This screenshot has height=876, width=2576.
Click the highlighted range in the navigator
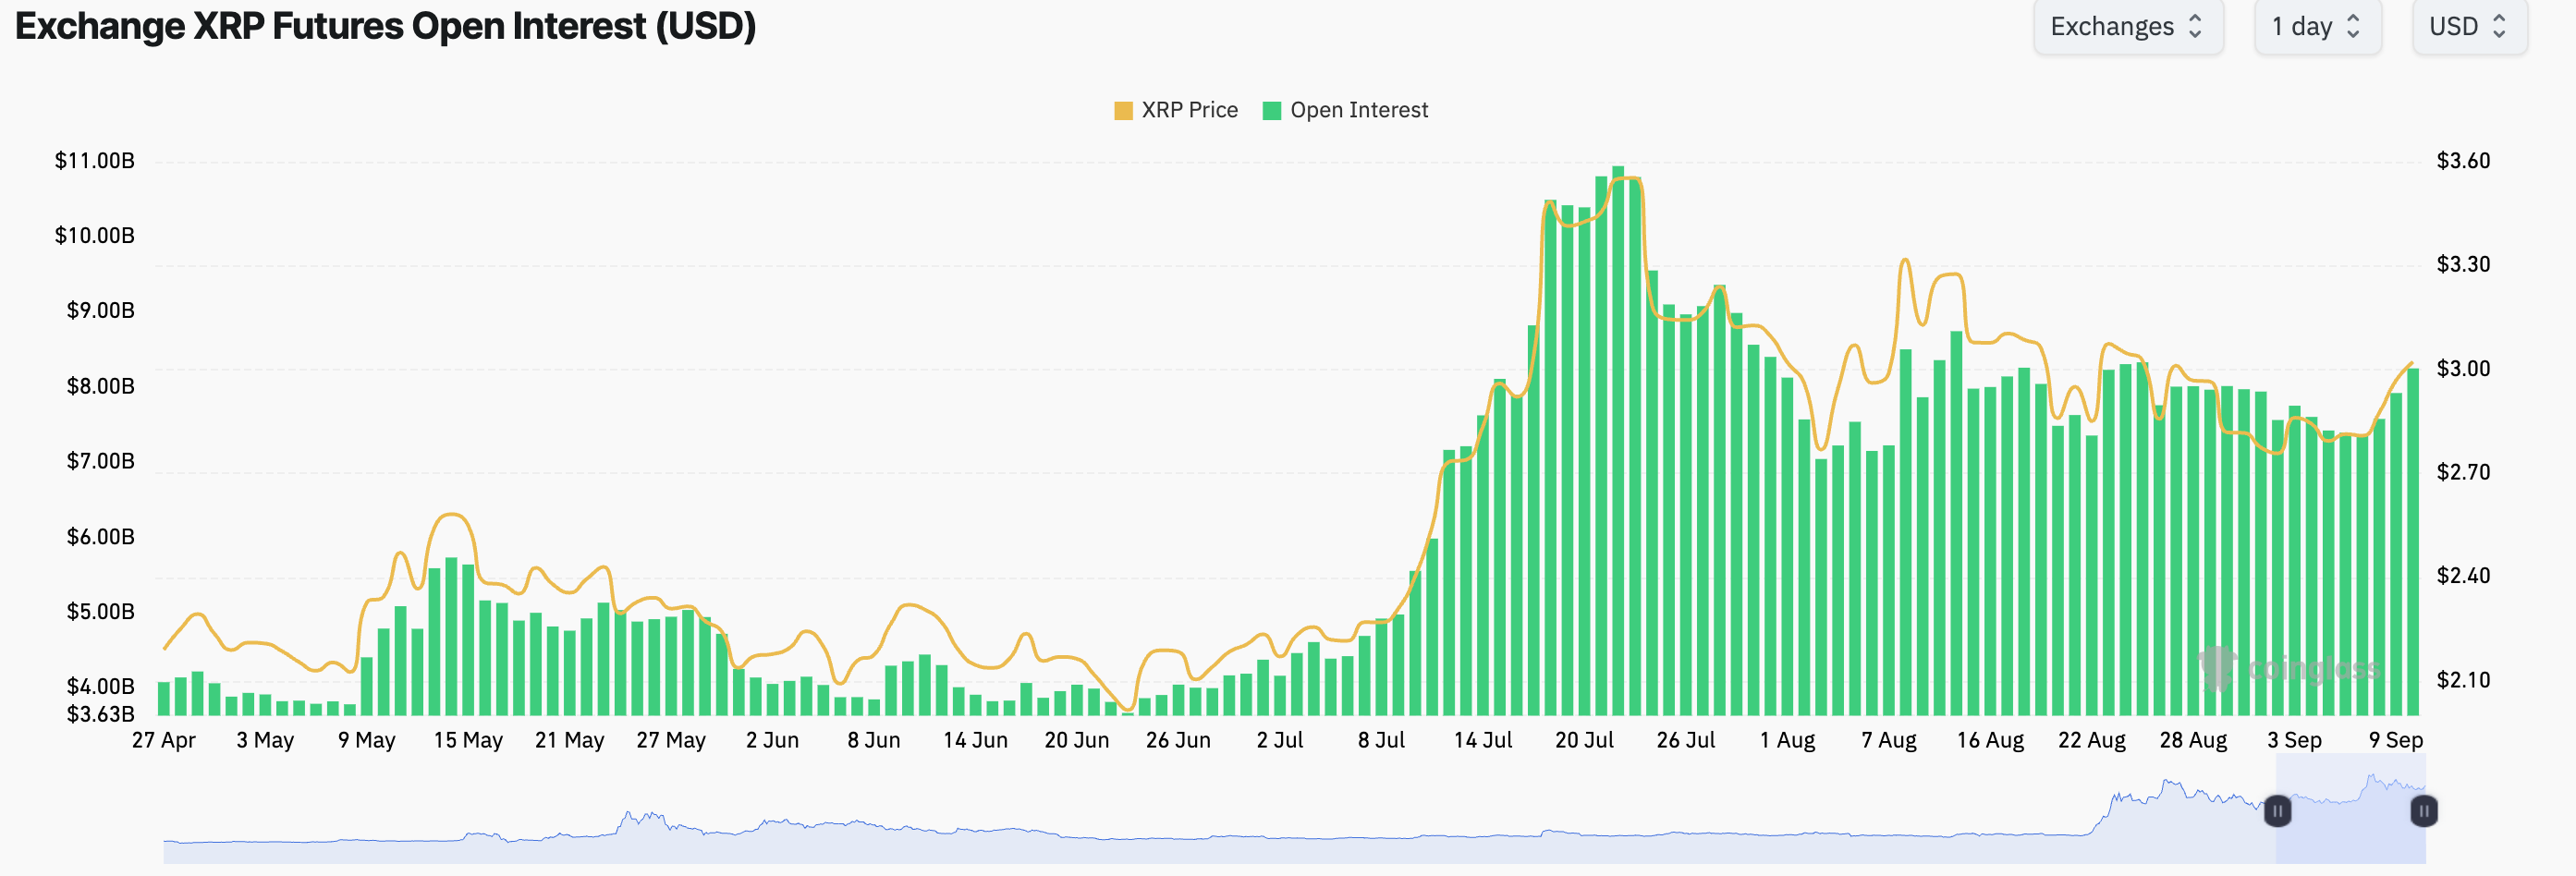(2350, 810)
